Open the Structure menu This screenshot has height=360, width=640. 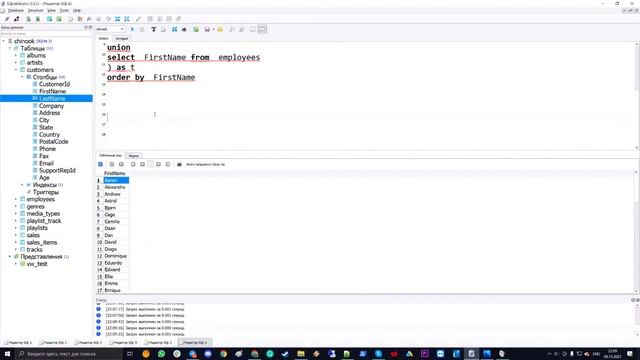click(x=36, y=10)
